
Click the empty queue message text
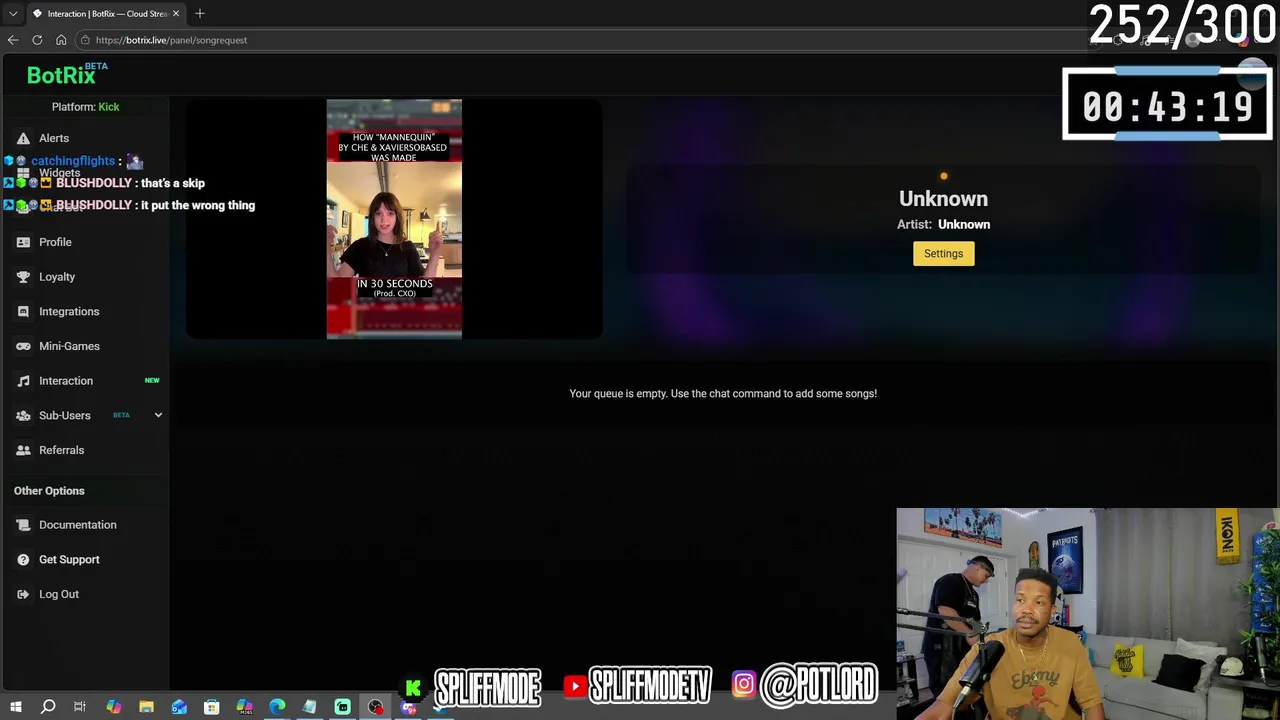(723, 394)
